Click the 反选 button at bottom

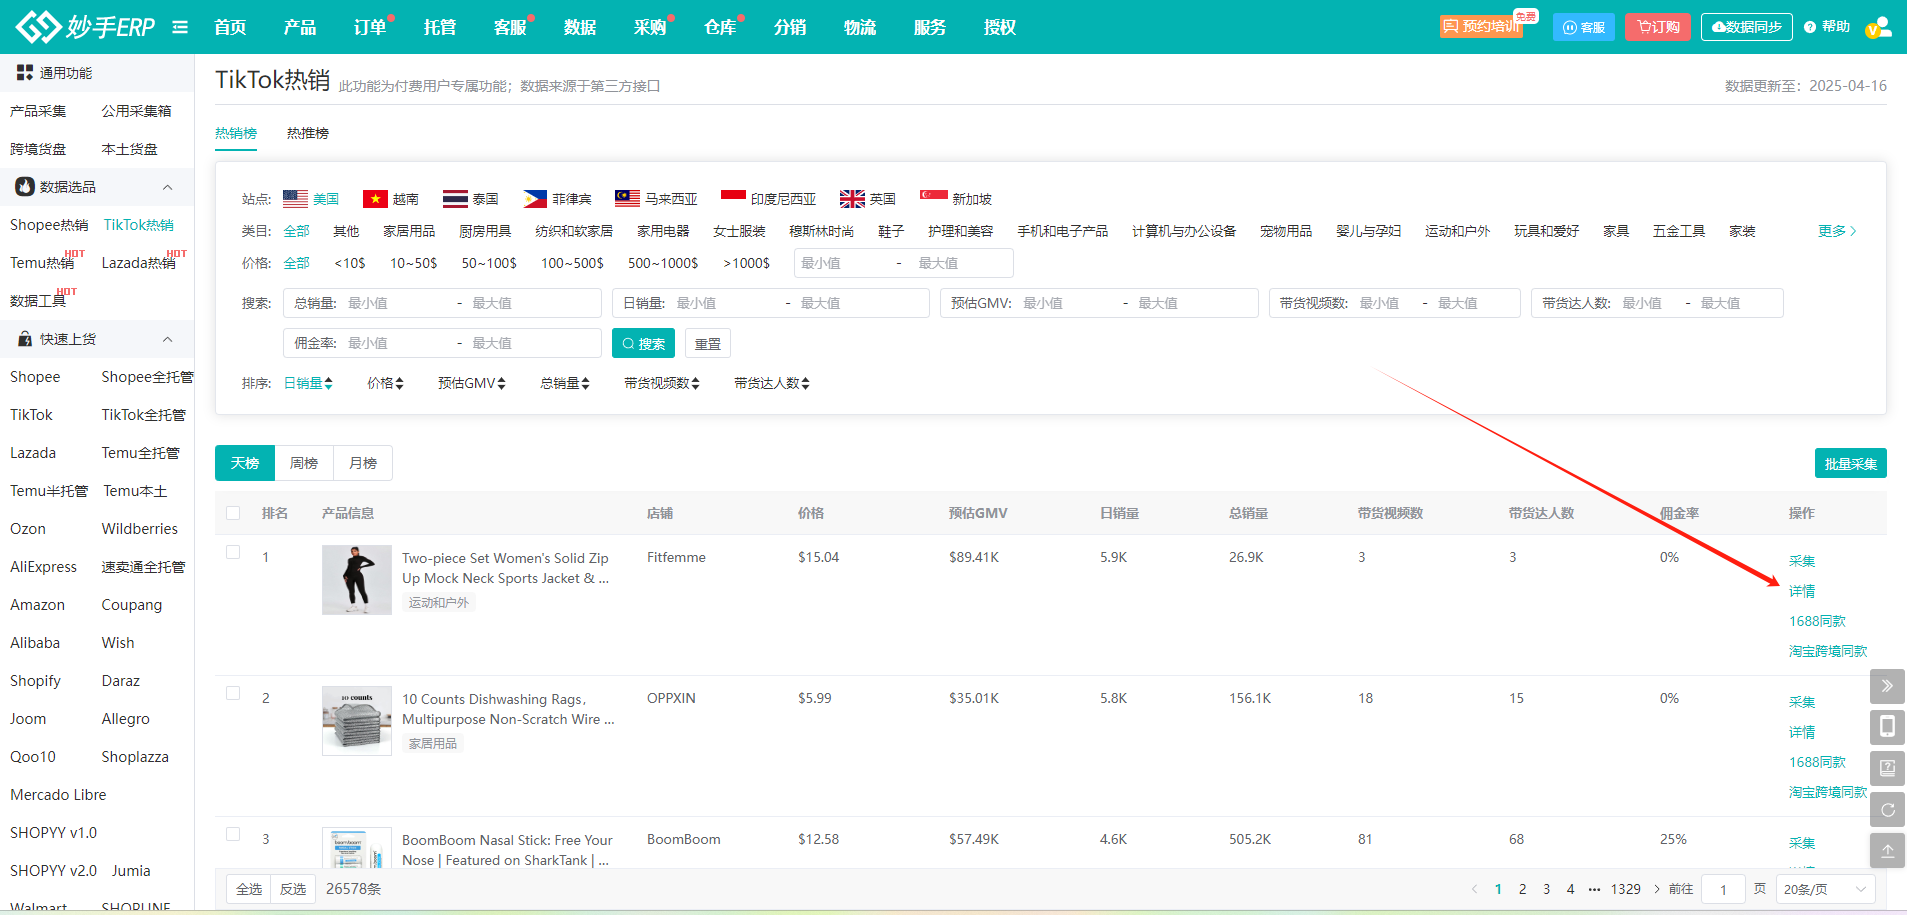click(x=293, y=889)
